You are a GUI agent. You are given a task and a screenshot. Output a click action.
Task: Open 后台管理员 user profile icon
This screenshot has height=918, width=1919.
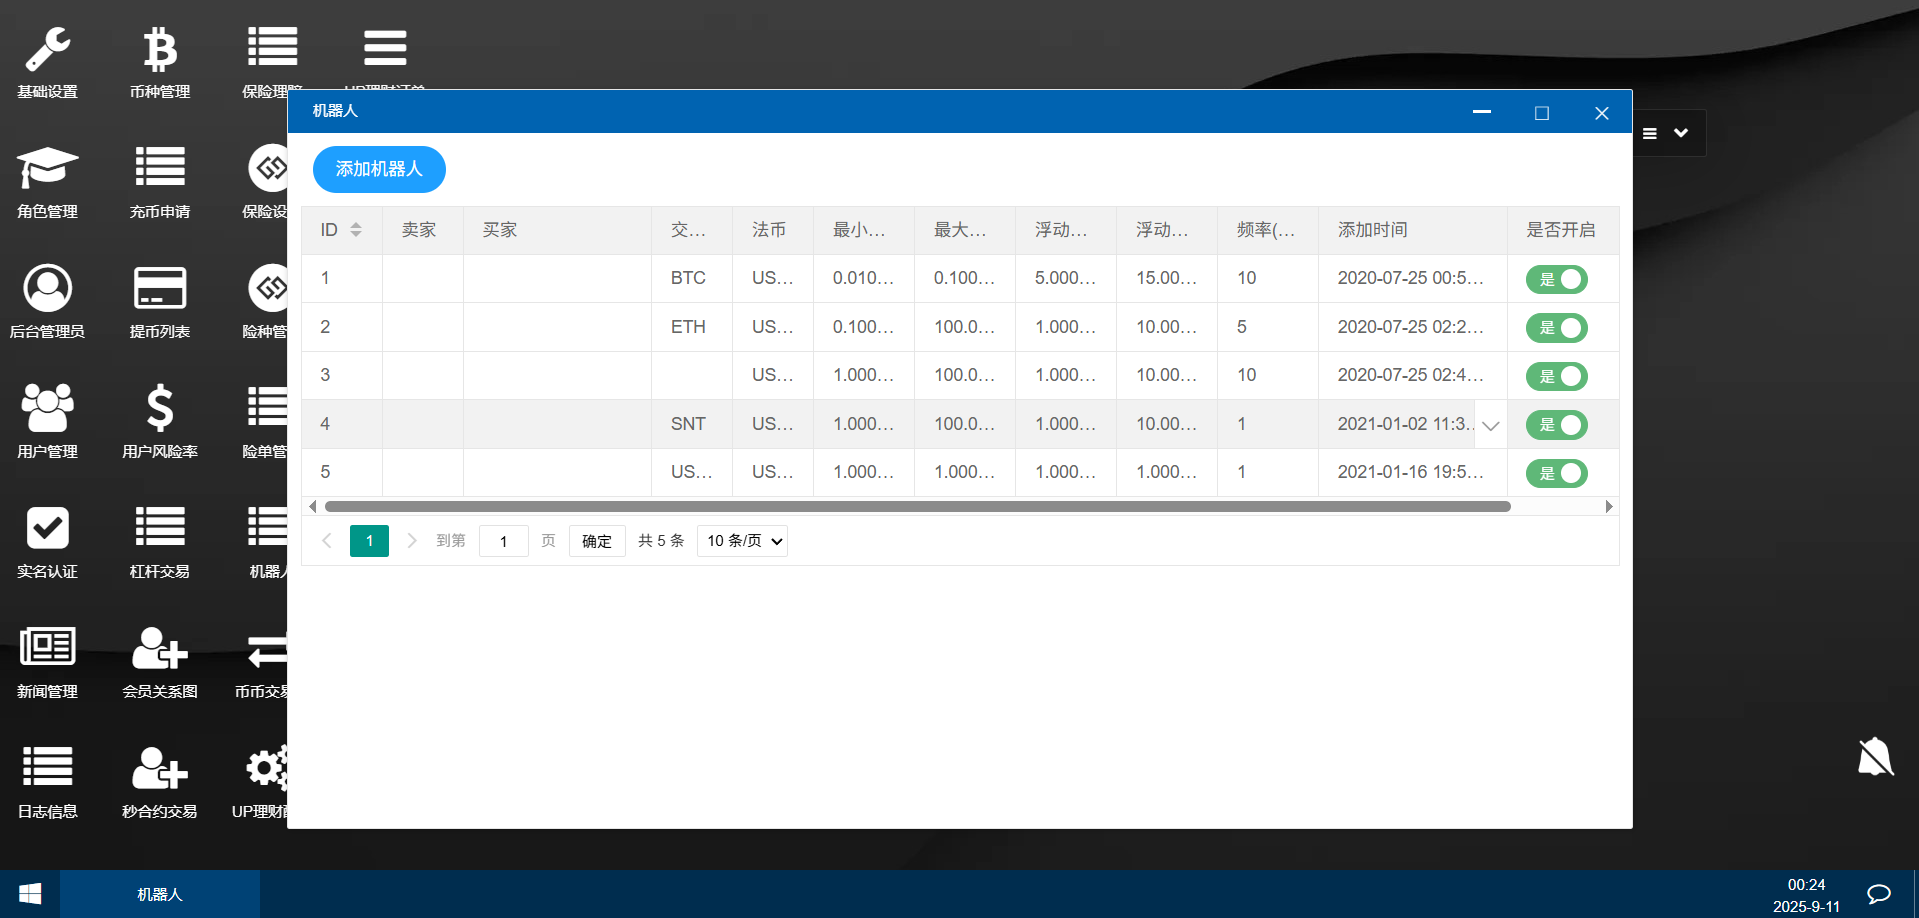click(47, 289)
